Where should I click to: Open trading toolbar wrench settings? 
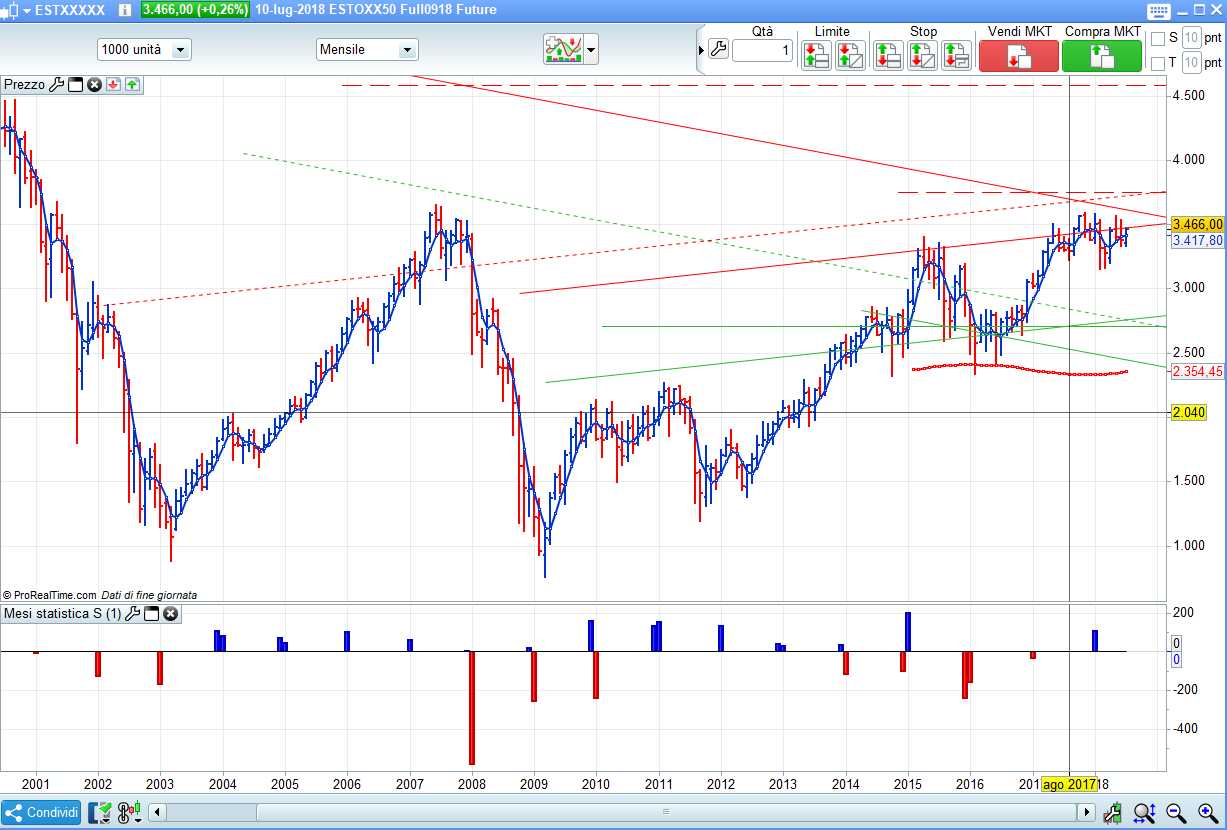718,49
